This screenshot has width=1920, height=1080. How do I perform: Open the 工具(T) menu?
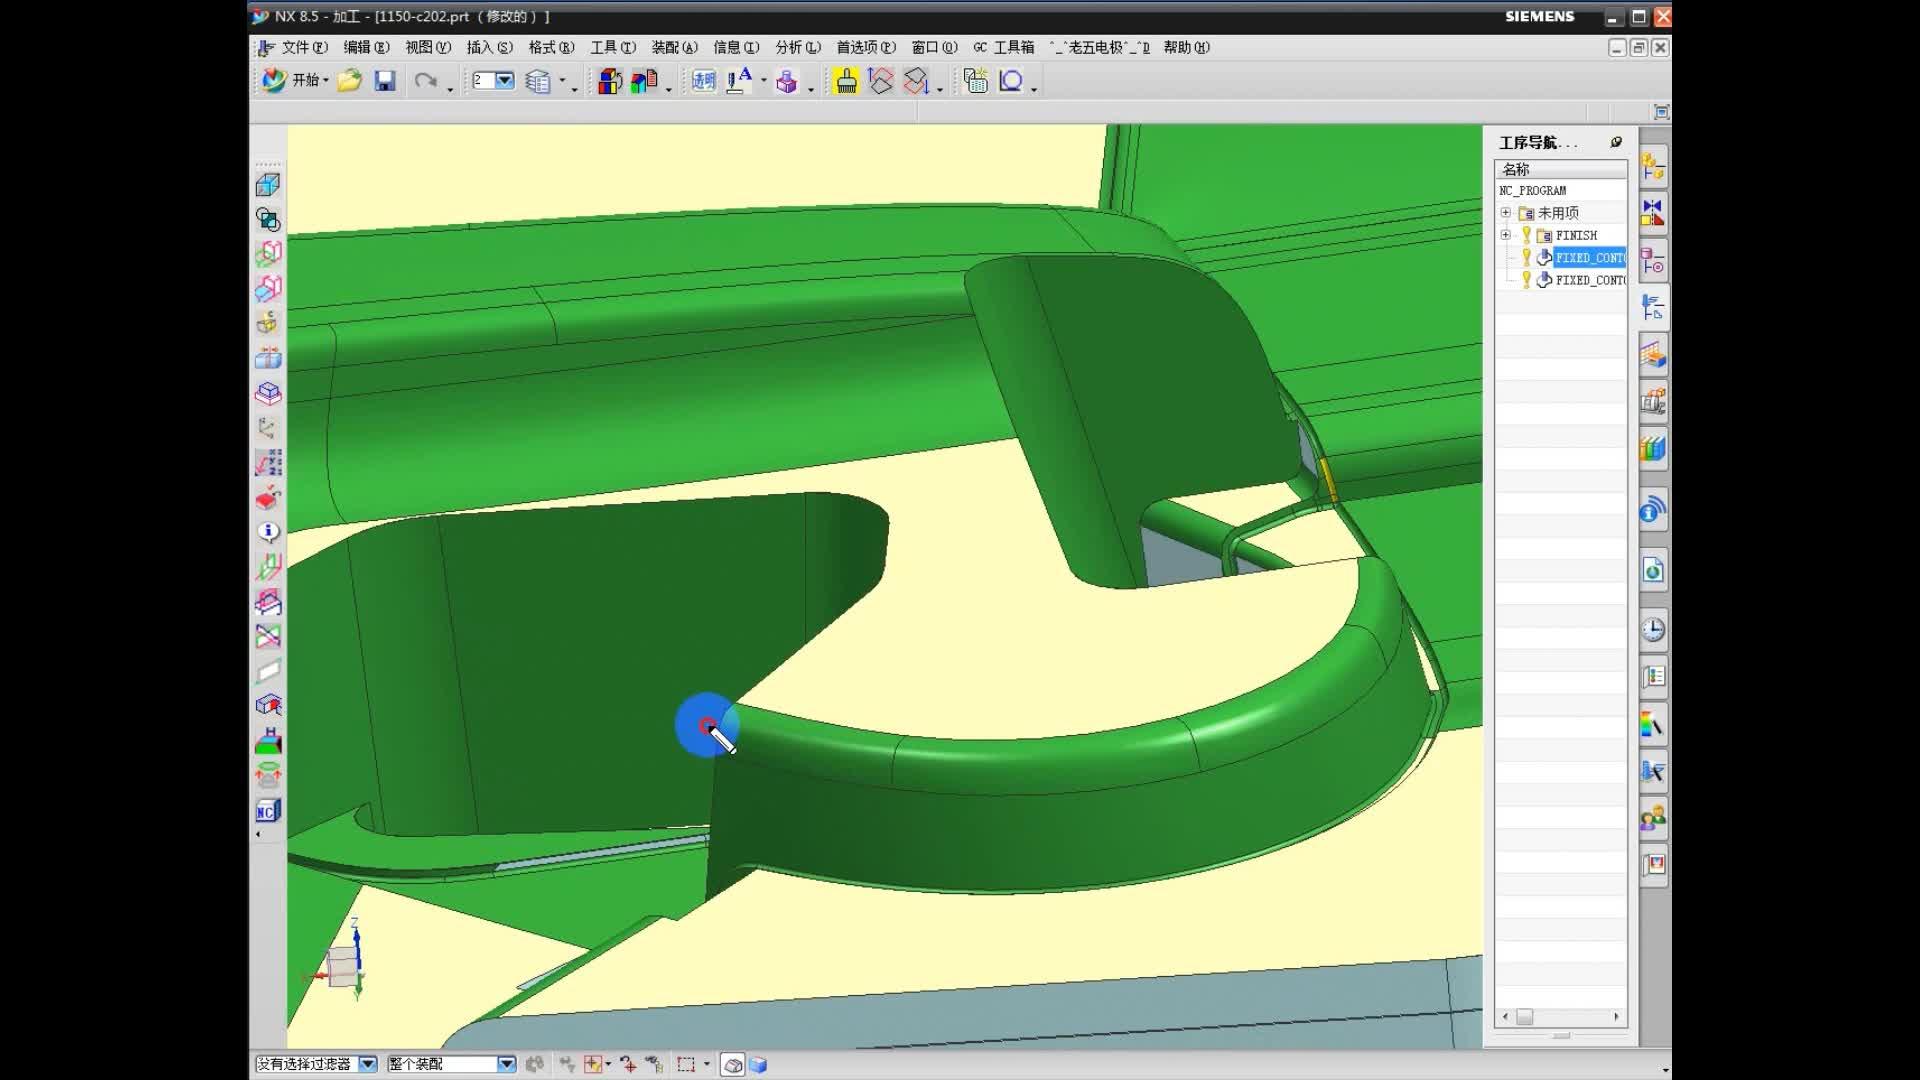(x=612, y=47)
